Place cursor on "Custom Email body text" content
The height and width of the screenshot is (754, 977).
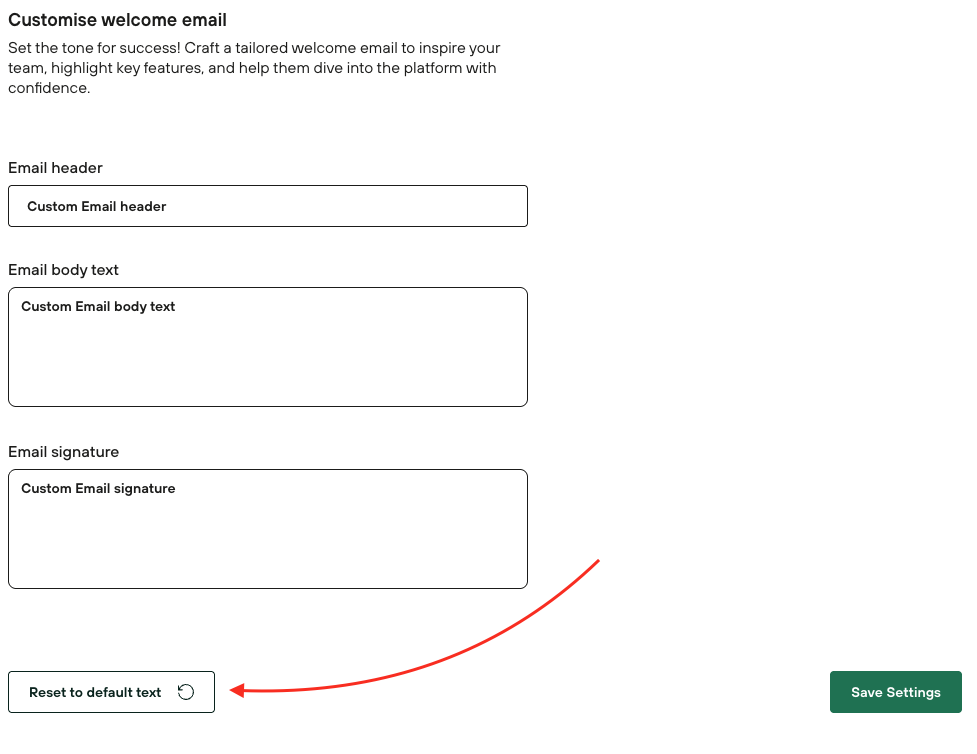click(x=98, y=307)
